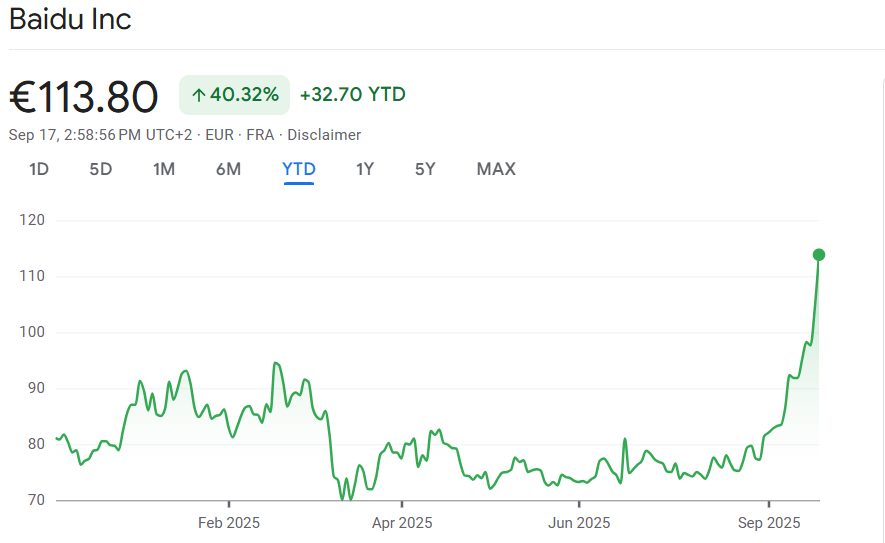Image resolution: width=885 pixels, height=543 pixels.
Task: Click the Baidu Inc title
Action: click(70, 19)
